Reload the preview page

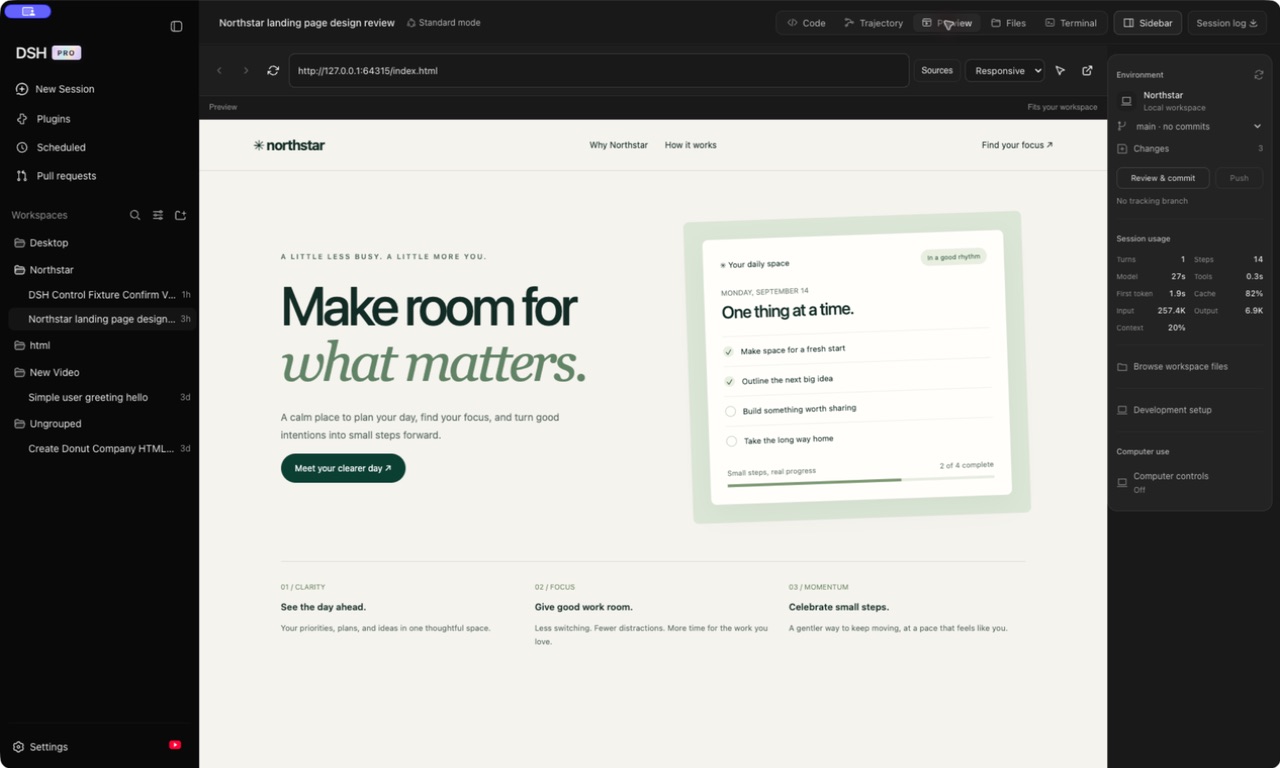(x=273, y=71)
